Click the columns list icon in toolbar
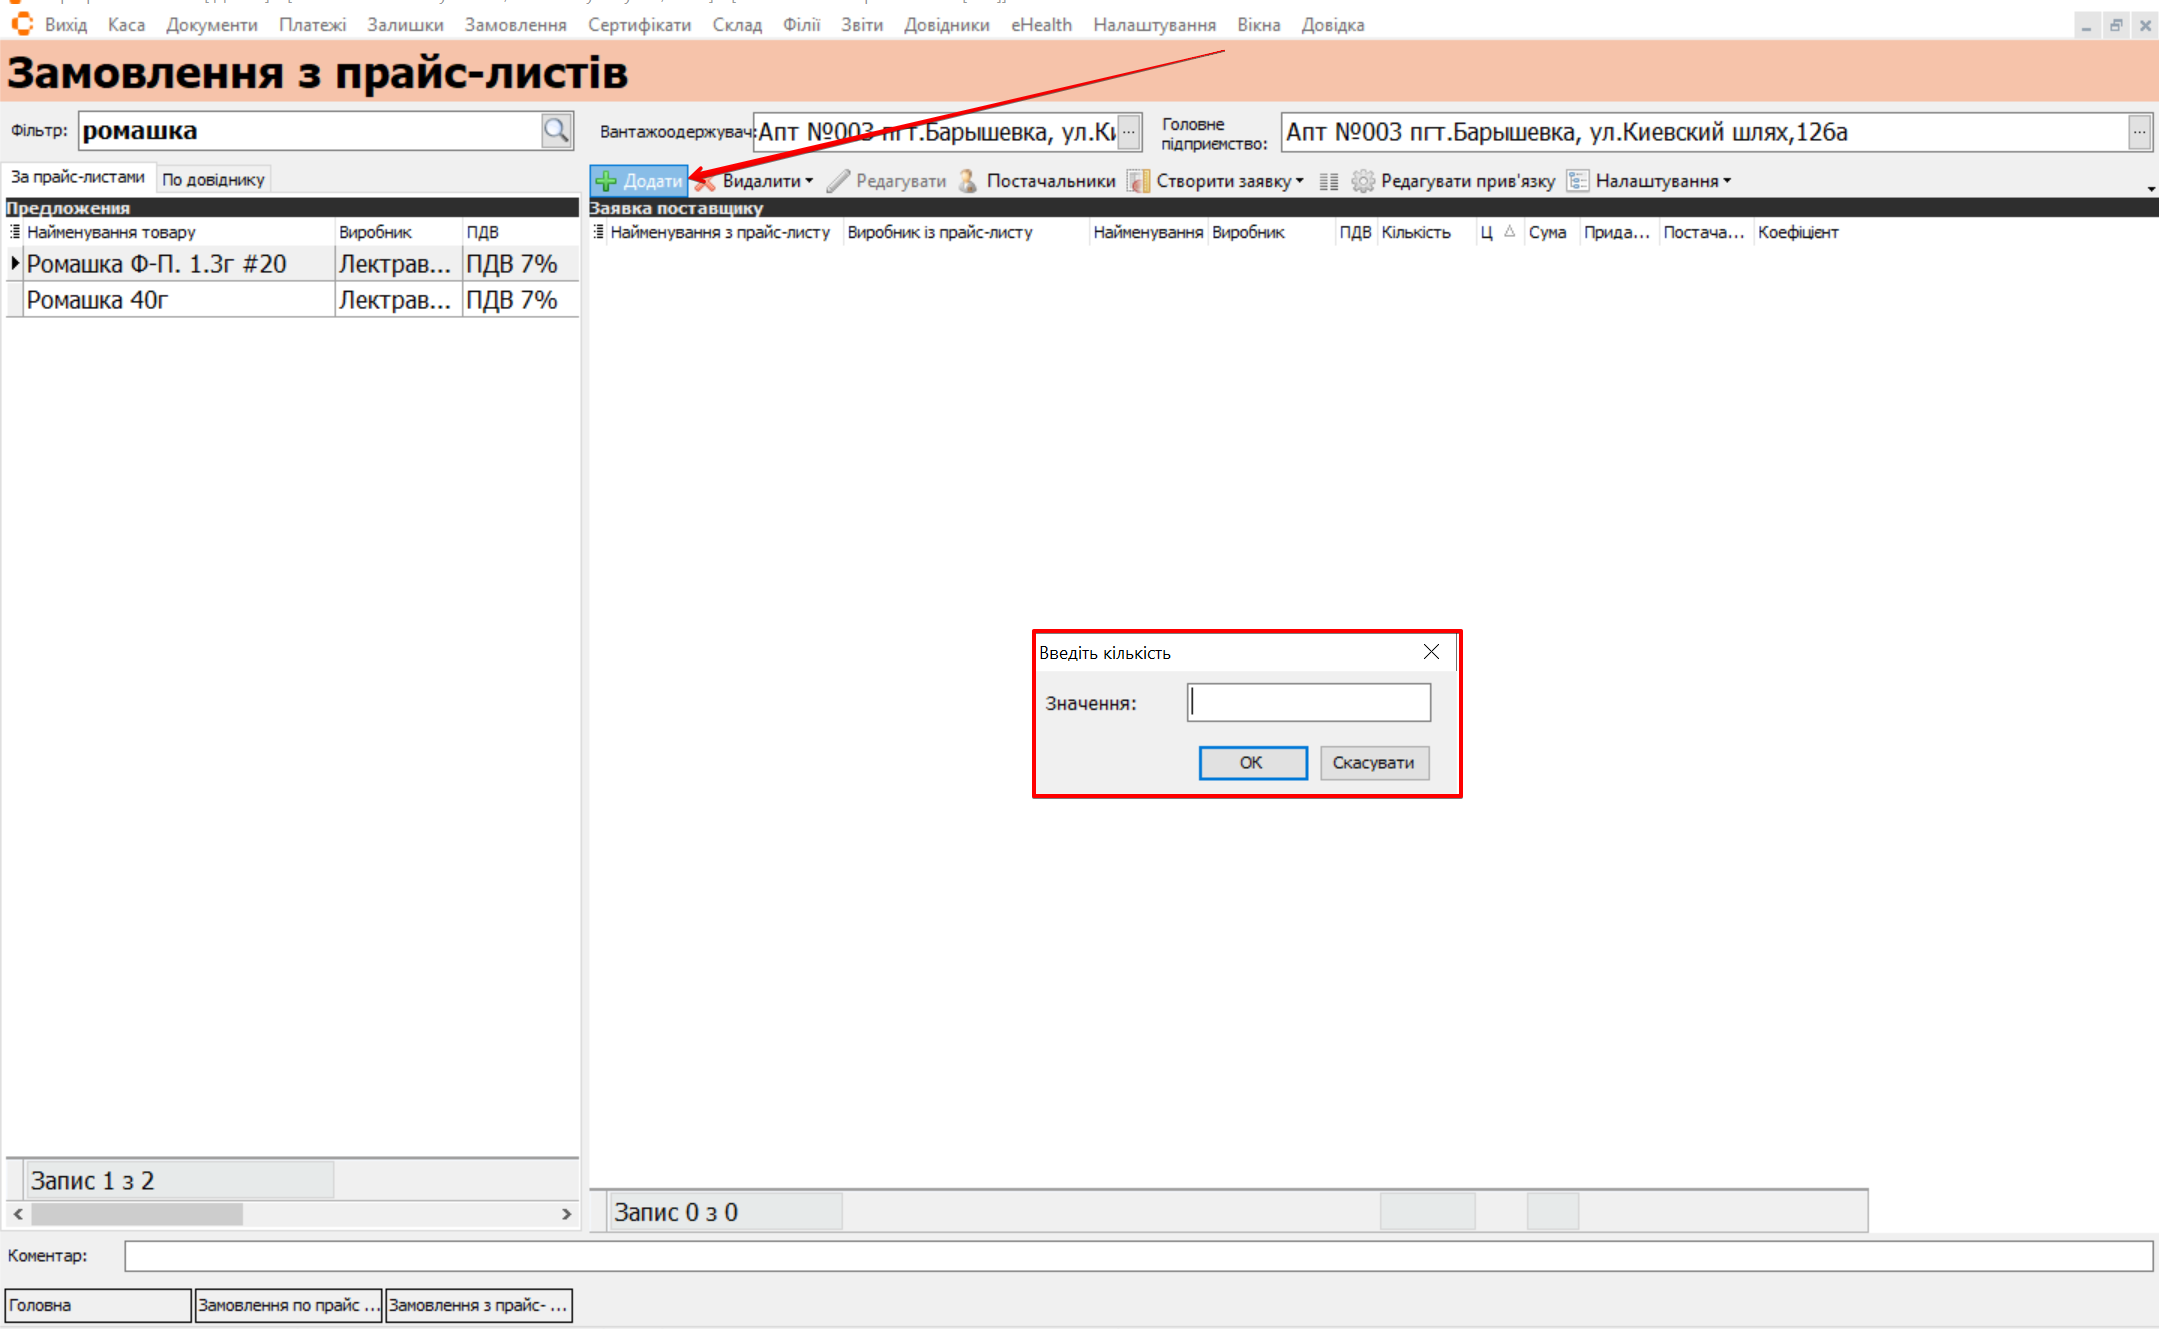 (x=1328, y=181)
